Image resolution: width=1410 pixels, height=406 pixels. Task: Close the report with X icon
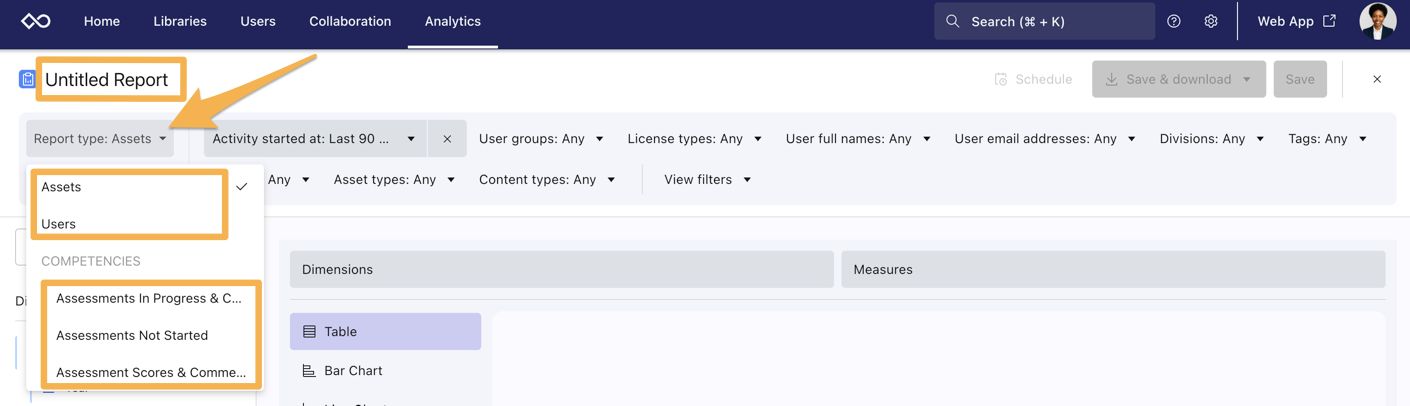click(1377, 79)
